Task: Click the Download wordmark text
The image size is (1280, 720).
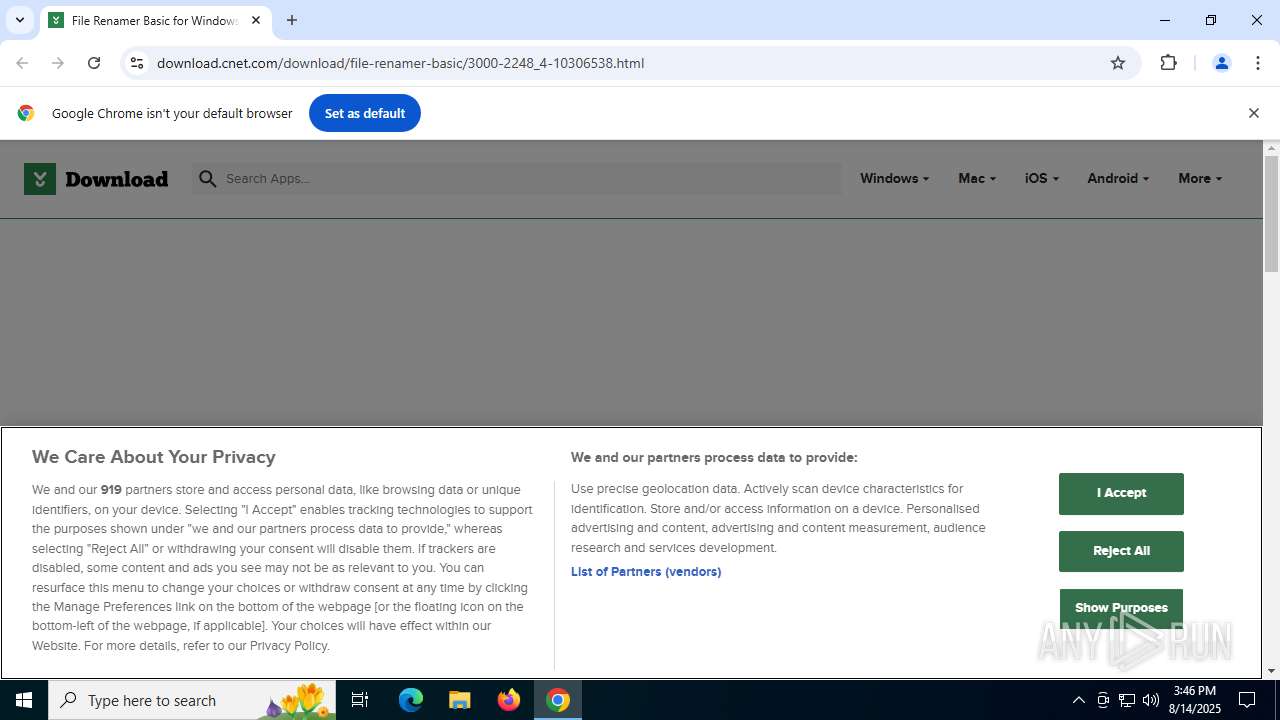Action: click(x=116, y=179)
